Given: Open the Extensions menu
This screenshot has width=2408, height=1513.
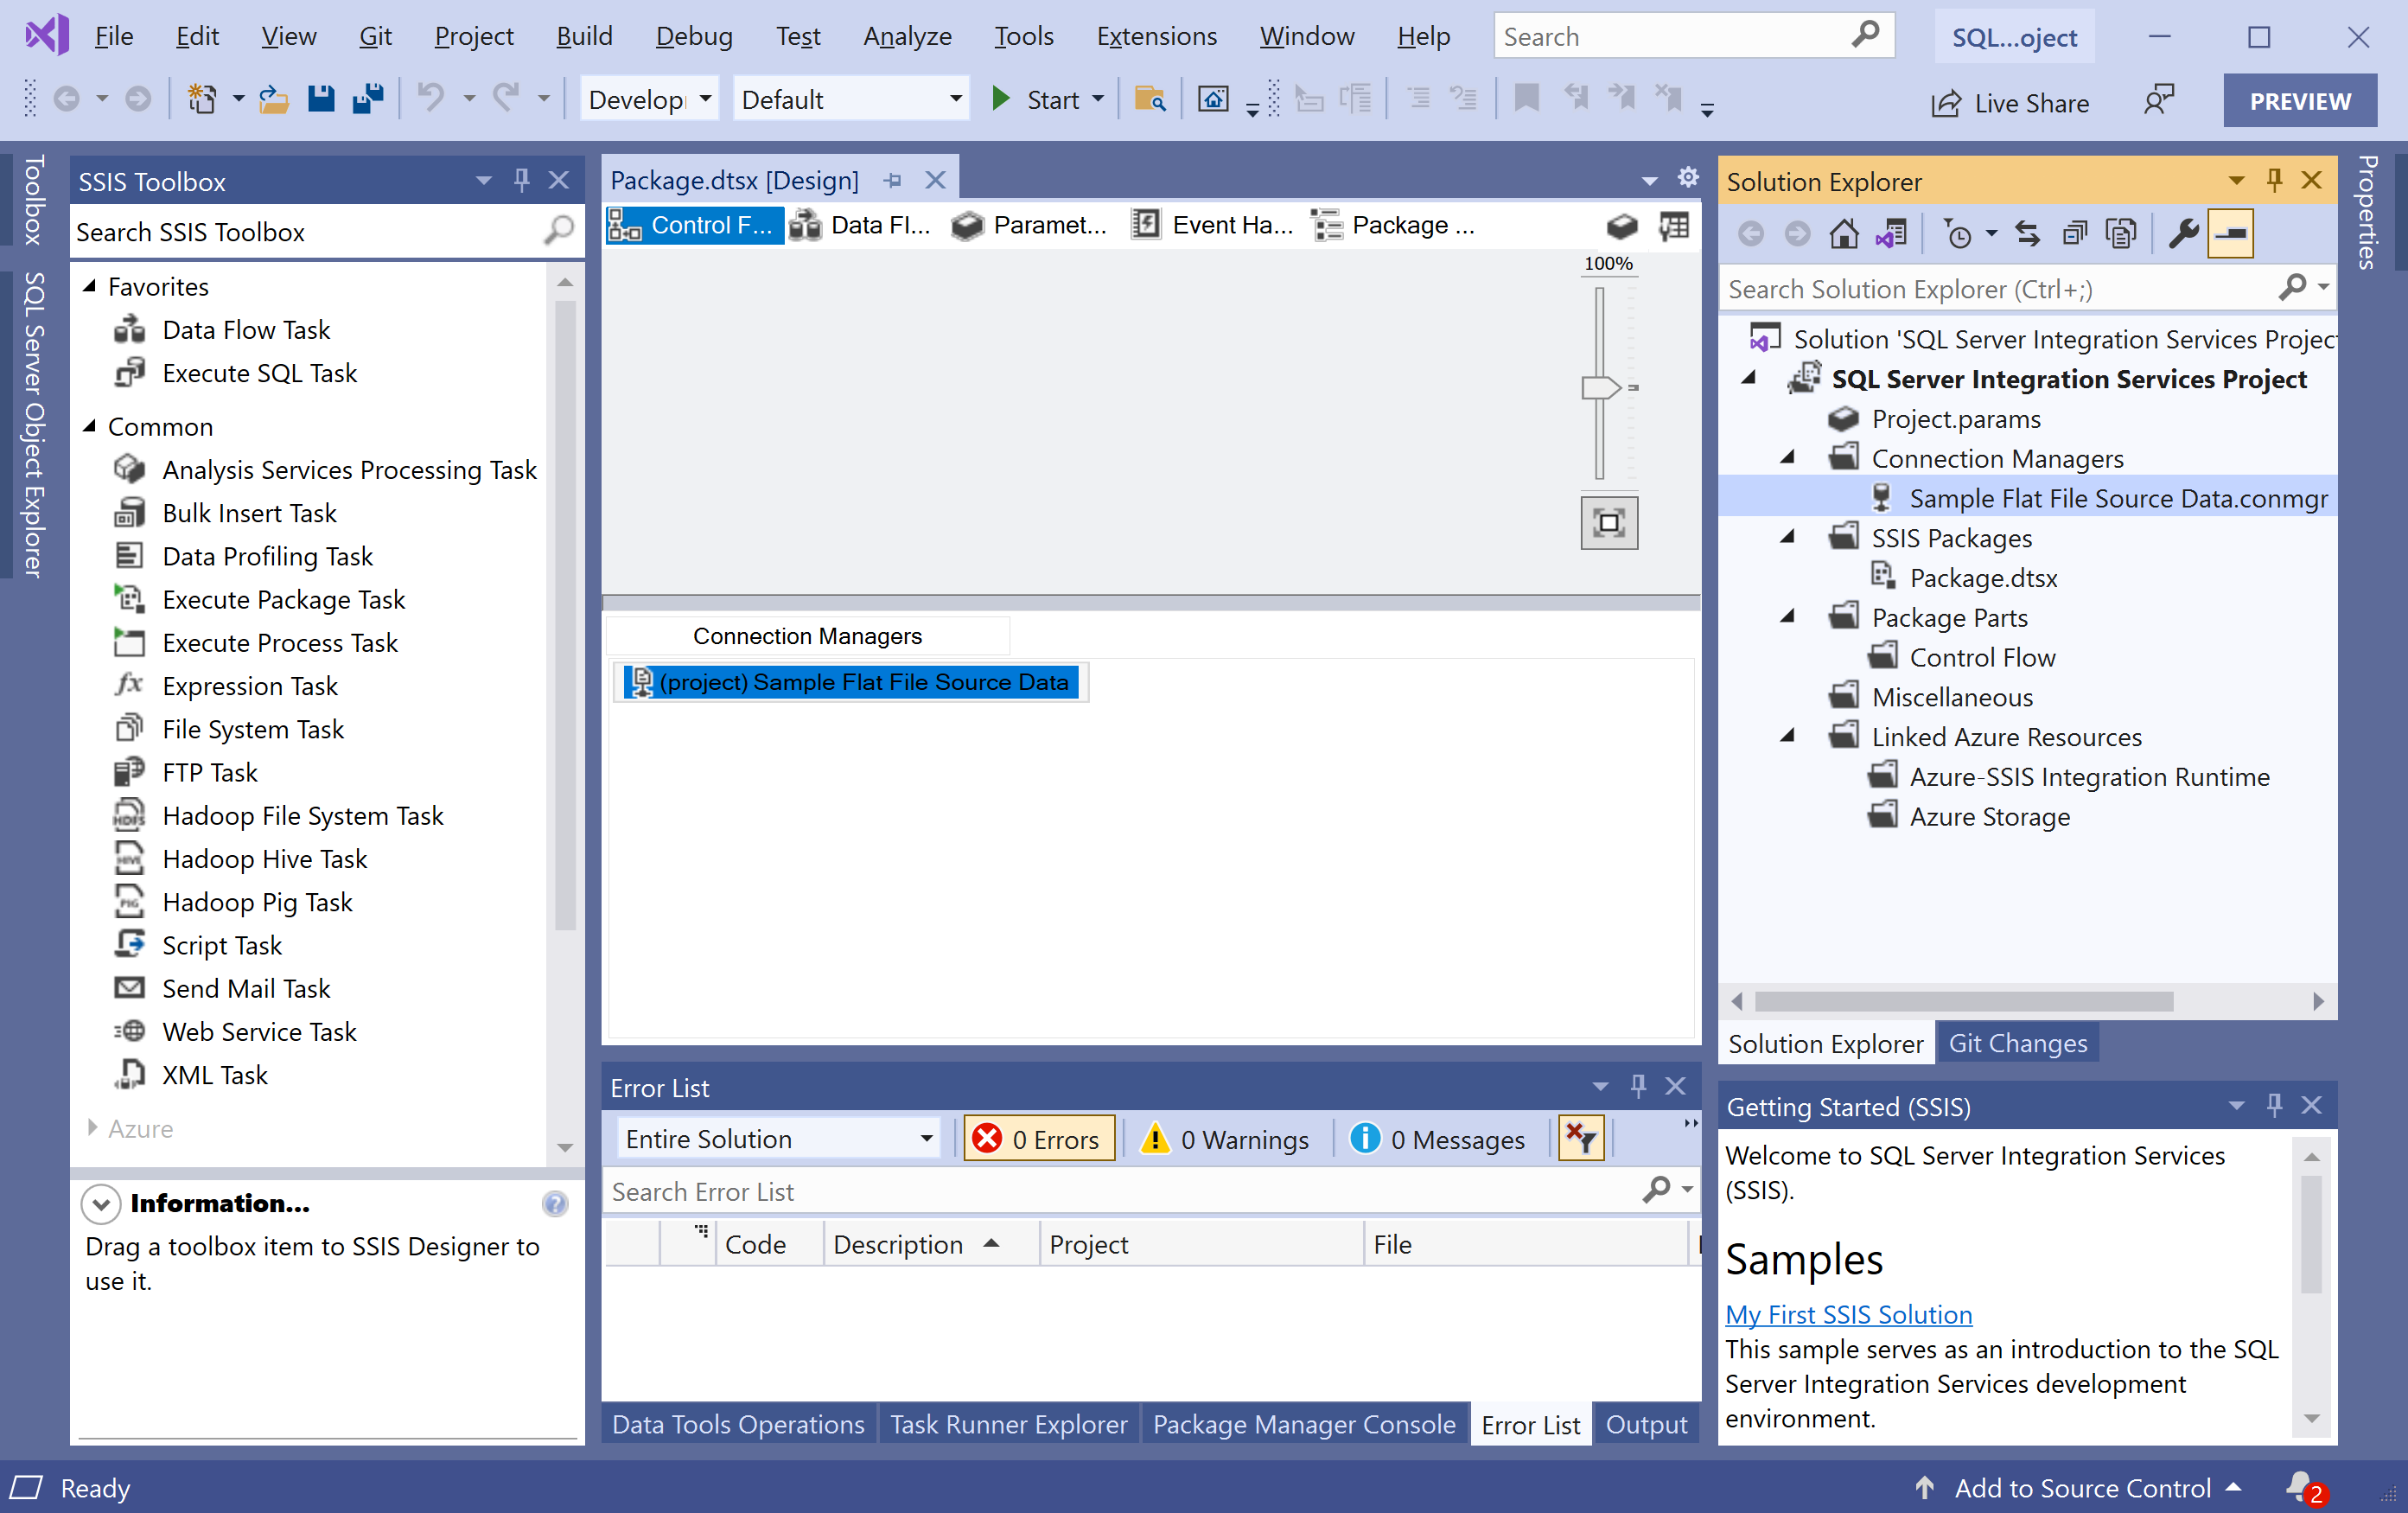Looking at the screenshot, I should click(1156, 37).
